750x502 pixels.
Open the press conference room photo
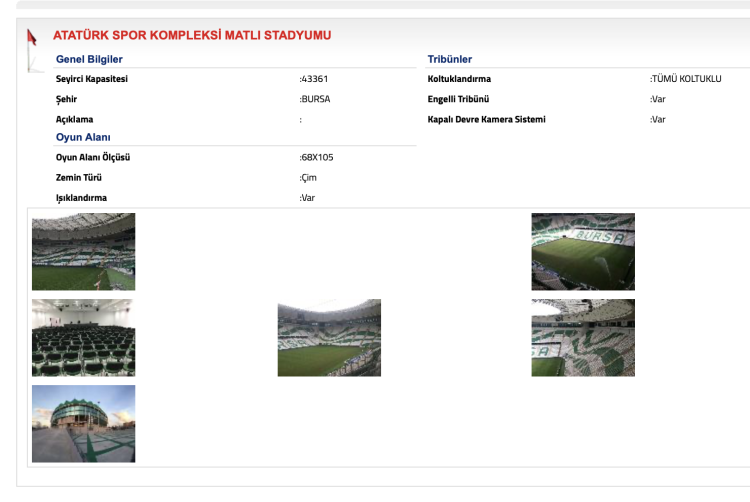(x=83, y=338)
